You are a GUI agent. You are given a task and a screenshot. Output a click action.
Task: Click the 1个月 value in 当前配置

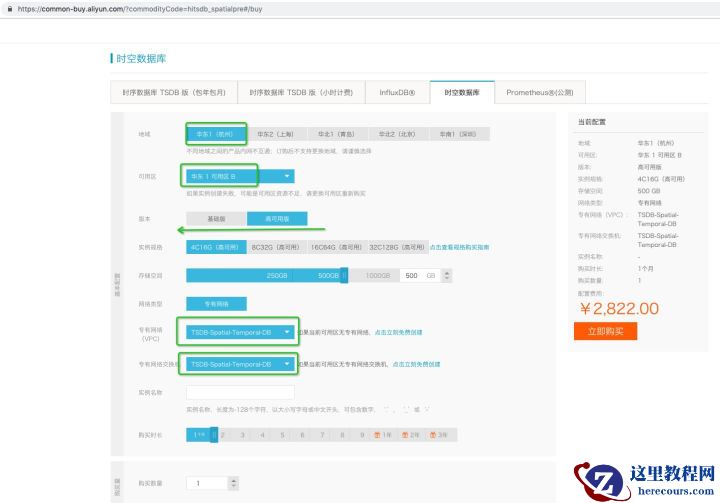tap(645, 268)
